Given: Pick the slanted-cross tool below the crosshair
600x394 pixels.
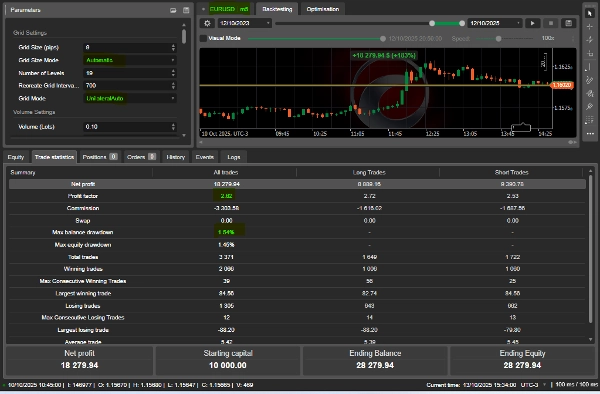Looking at the screenshot, I should (x=590, y=40).
